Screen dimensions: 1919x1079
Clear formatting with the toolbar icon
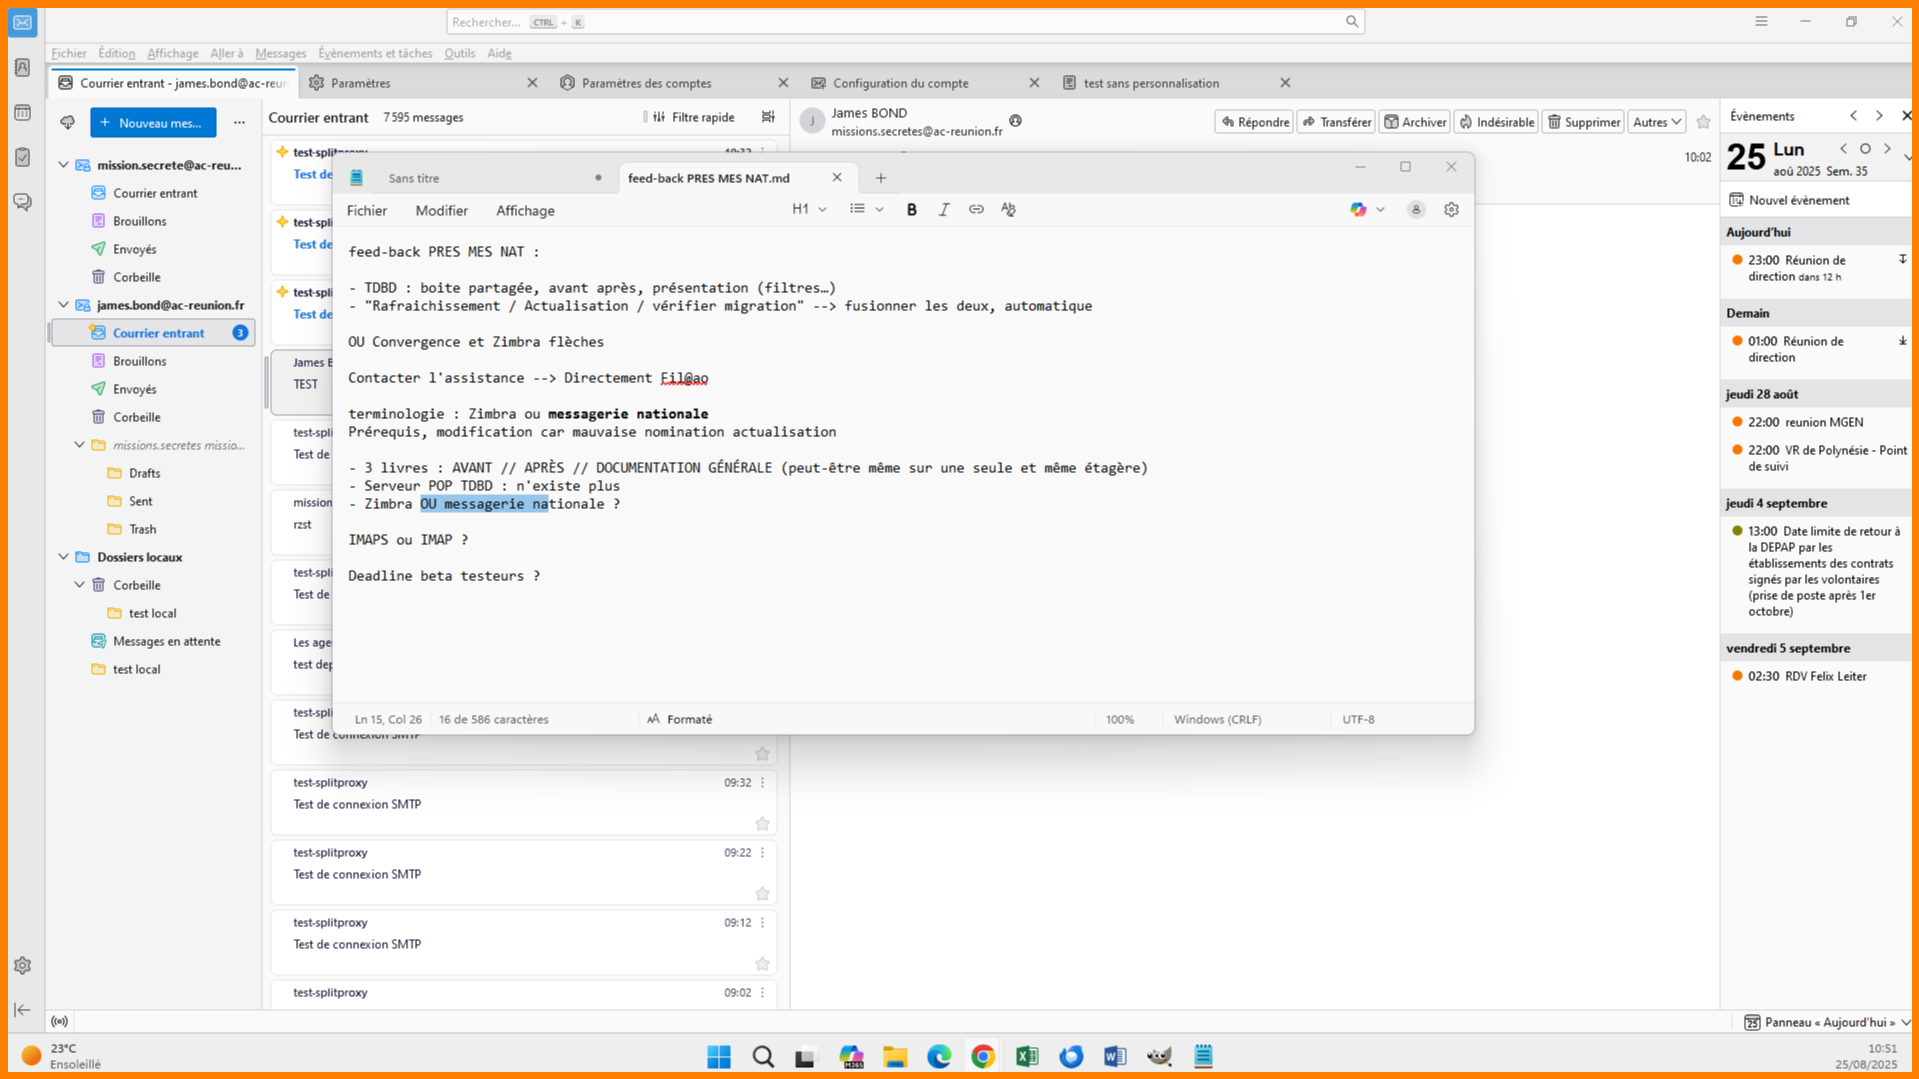pos(1008,210)
